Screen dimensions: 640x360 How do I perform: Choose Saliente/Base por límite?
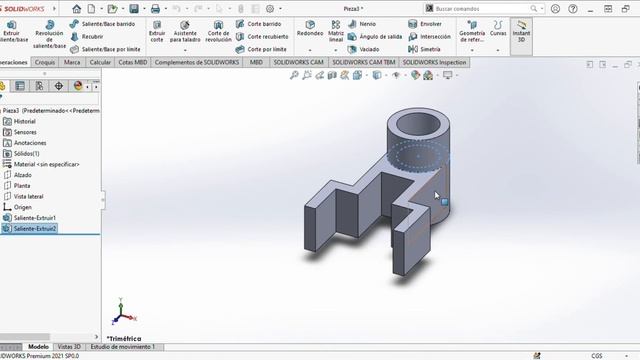tap(105, 49)
